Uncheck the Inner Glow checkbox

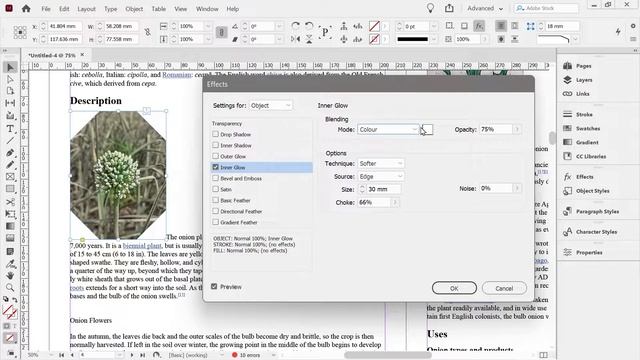click(x=216, y=167)
